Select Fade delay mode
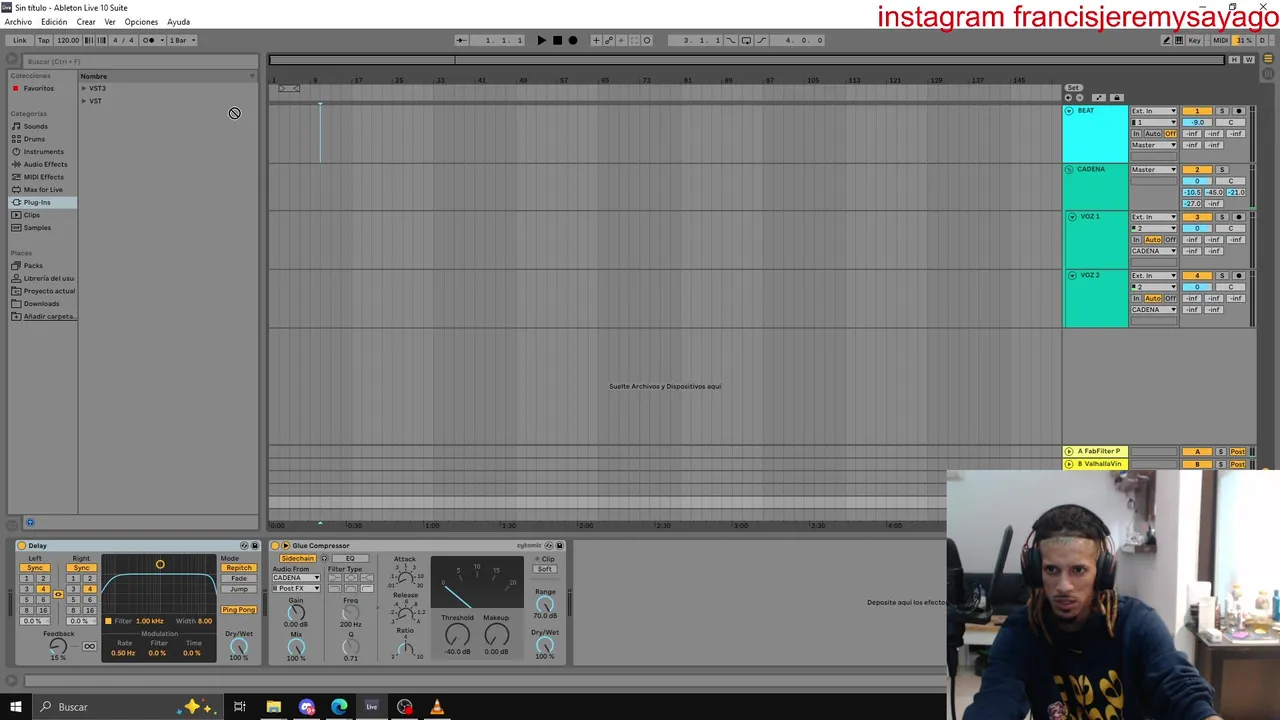The height and width of the screenshot is (720, 1280). point(238,578)
